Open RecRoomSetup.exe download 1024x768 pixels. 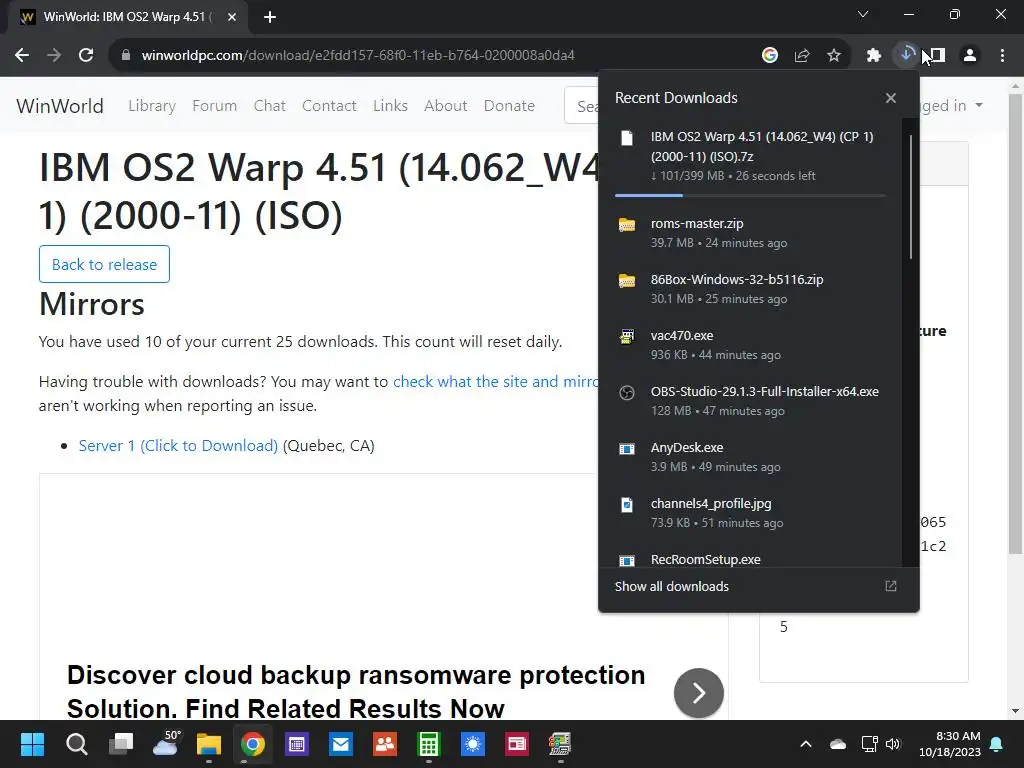(750, 559)
